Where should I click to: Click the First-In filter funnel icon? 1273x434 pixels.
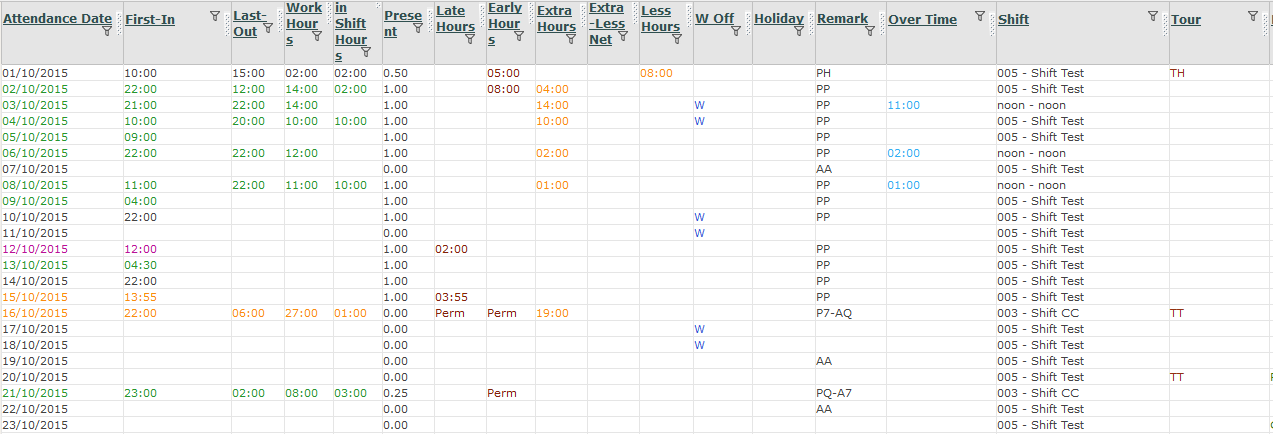coord(215,16)
